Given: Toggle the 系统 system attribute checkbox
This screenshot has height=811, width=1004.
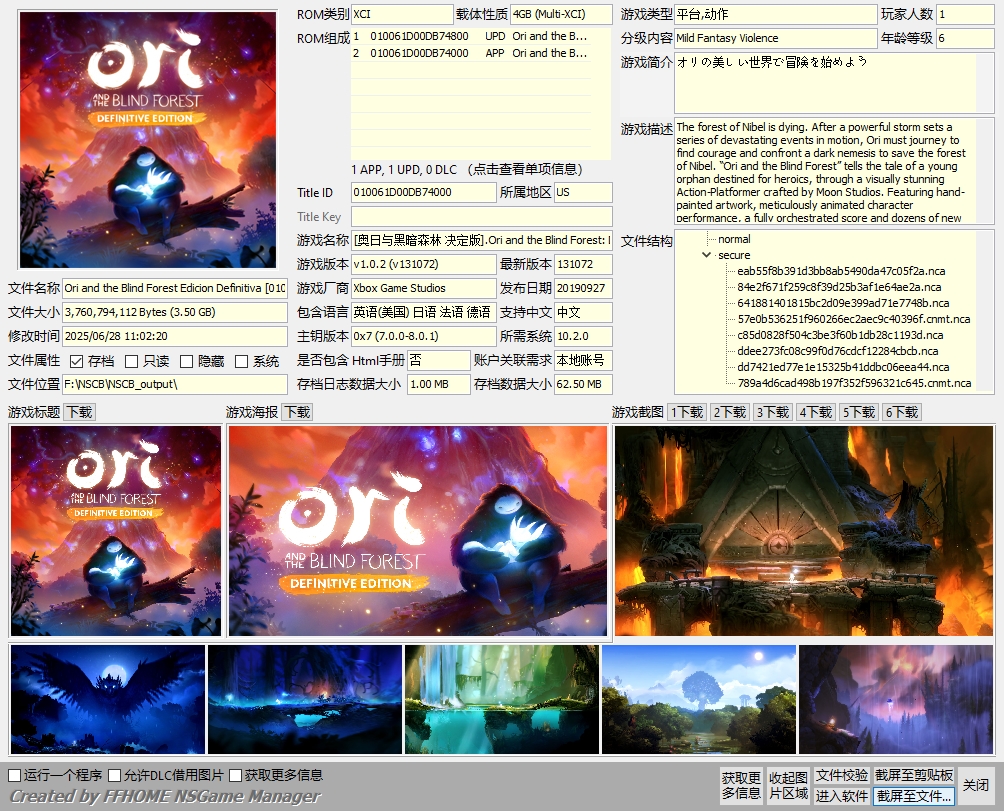Looking at the screenshot, I should point(241,362).
